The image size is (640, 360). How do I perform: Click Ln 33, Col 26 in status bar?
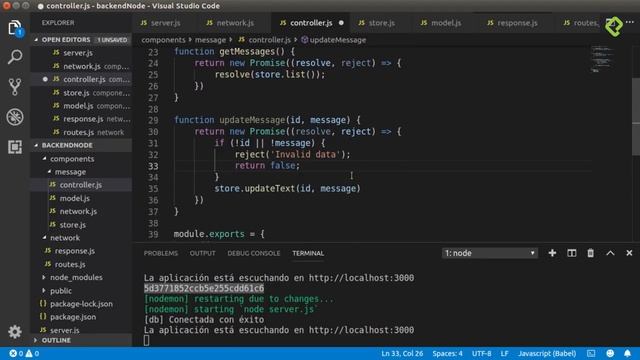[x=402, y=353]
